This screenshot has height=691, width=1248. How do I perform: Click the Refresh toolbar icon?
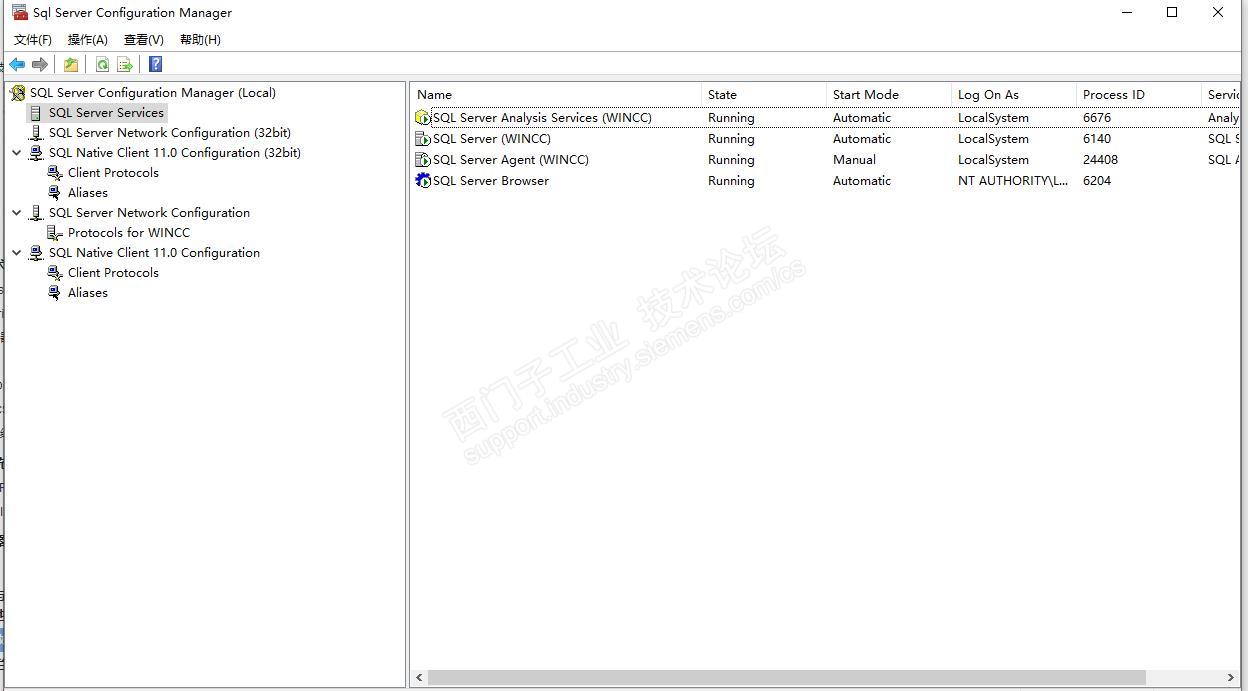(x=102, y=64)
